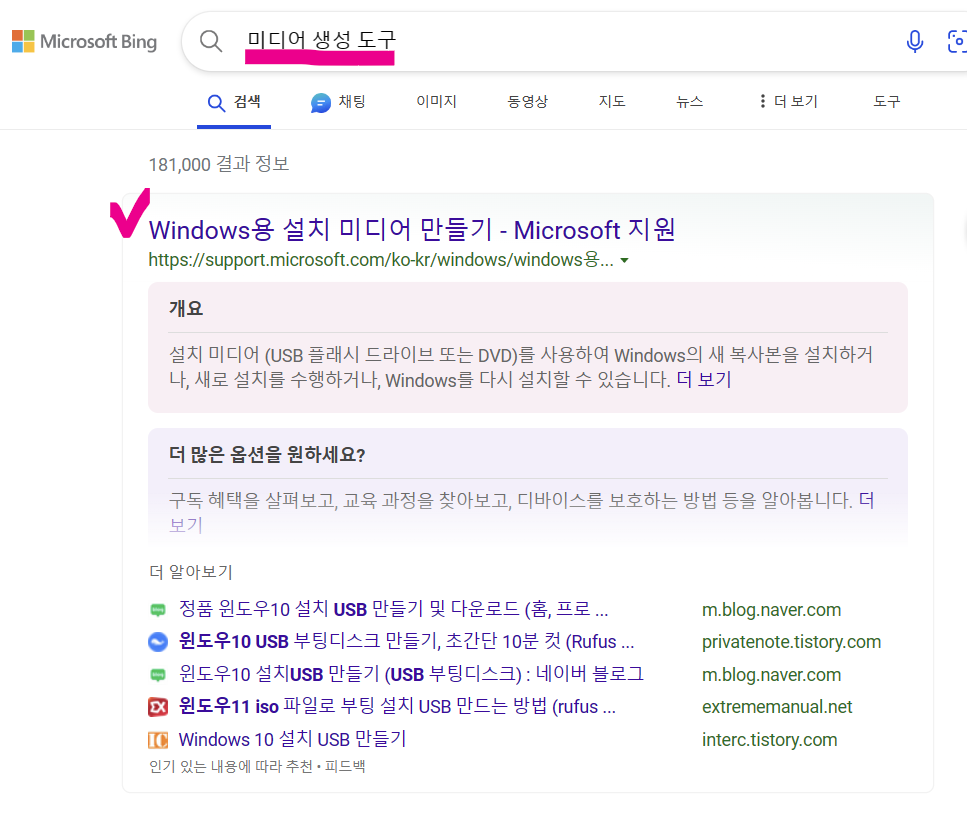967x821 pixels.
Task: Click the 더 많은 옵션을 원하세요? heading
Action: (x=267, y=455)
